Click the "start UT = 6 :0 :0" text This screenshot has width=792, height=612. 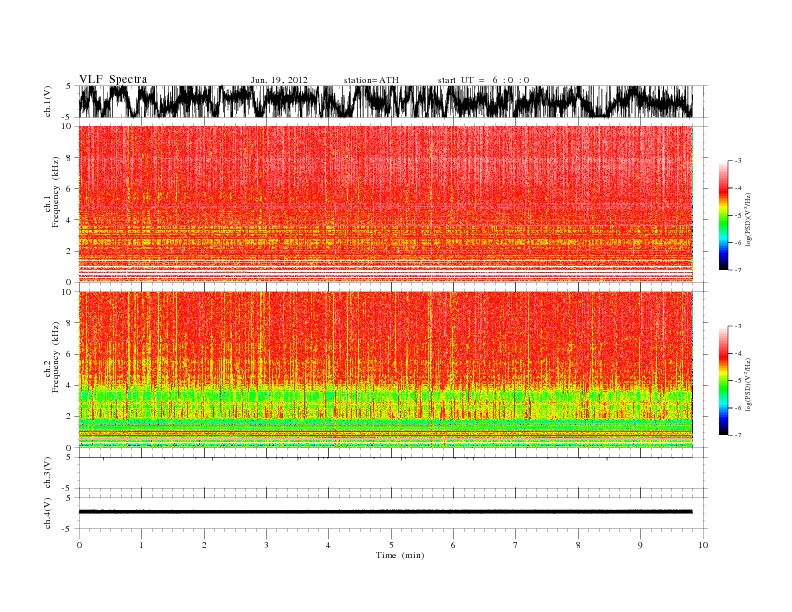[x=483, y=80]
